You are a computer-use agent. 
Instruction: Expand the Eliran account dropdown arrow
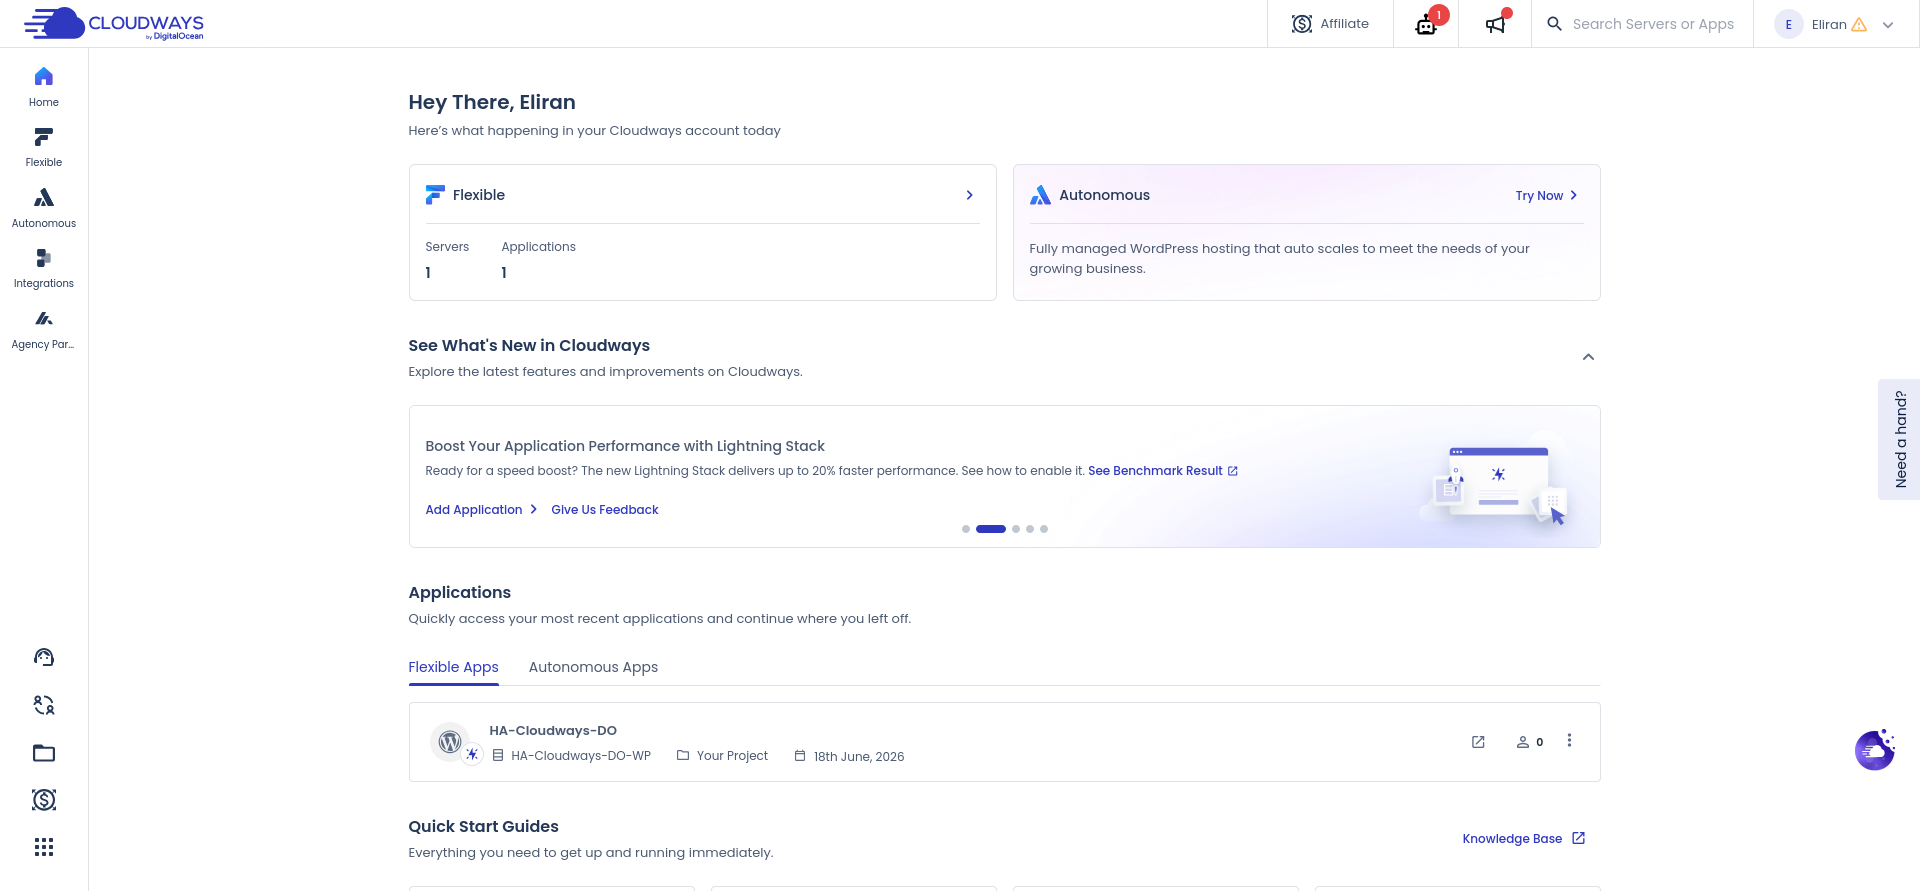(1888, 25)
